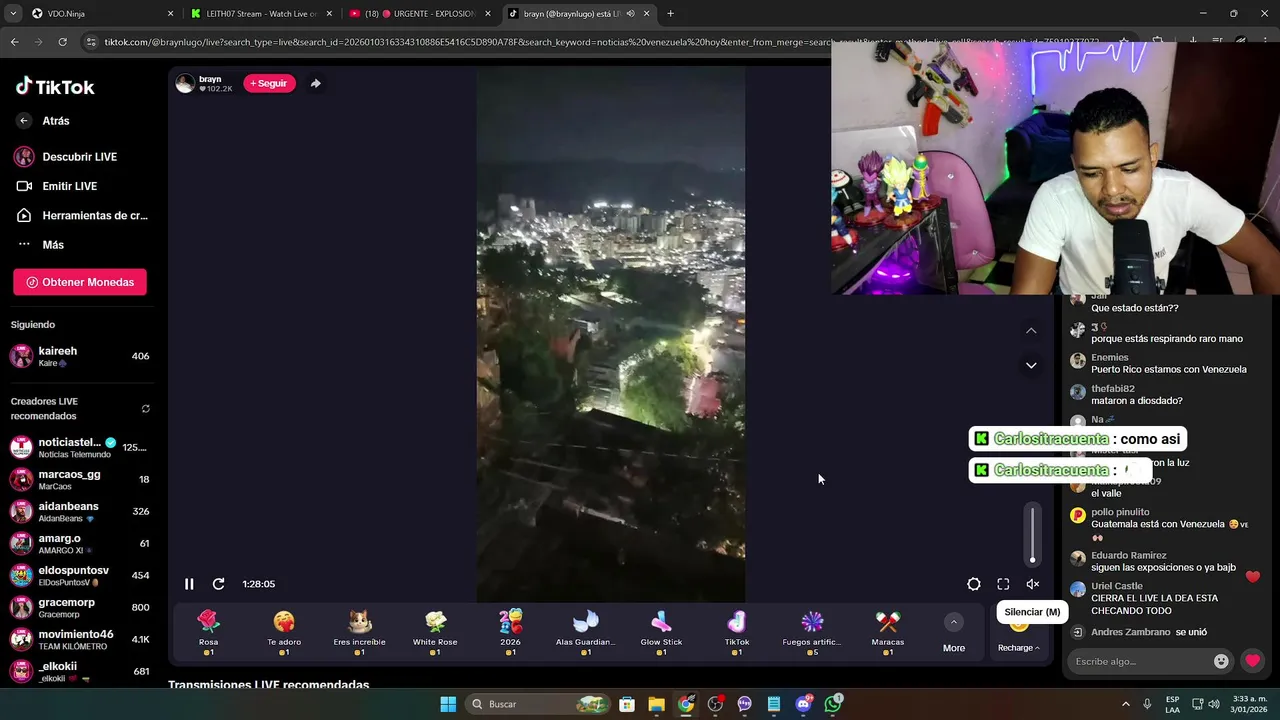Open aidanbeans recommended live
This screenshot has height=720, width=1280.
pyautogui.click(x=80, y=511)
